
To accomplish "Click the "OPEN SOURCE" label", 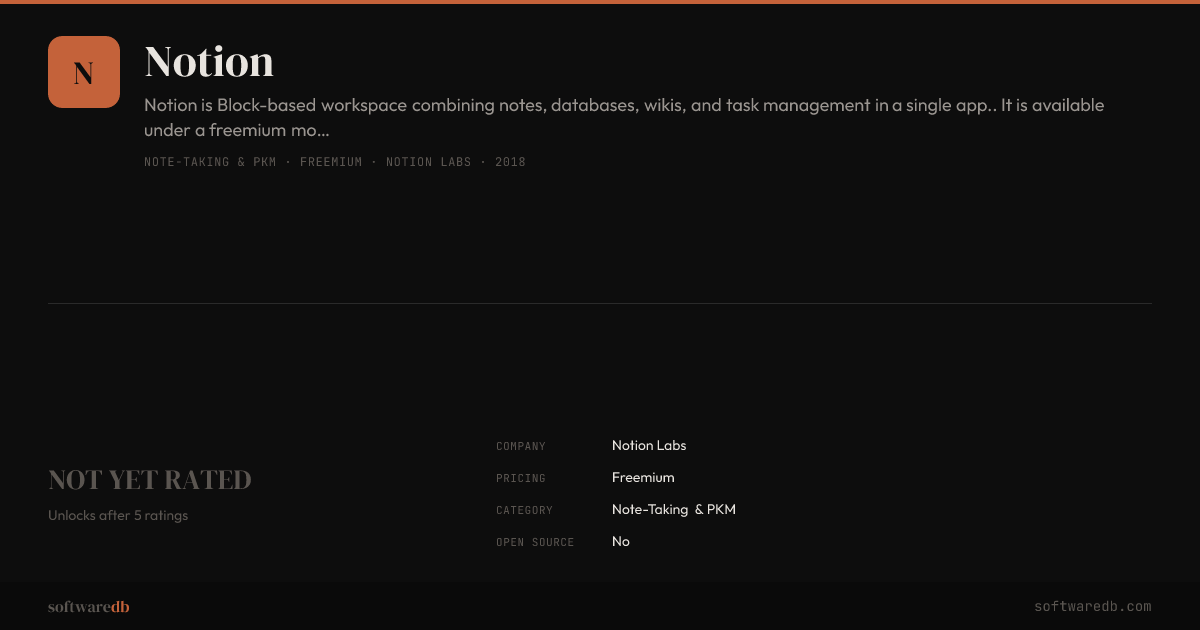I will tap(535, 542).
